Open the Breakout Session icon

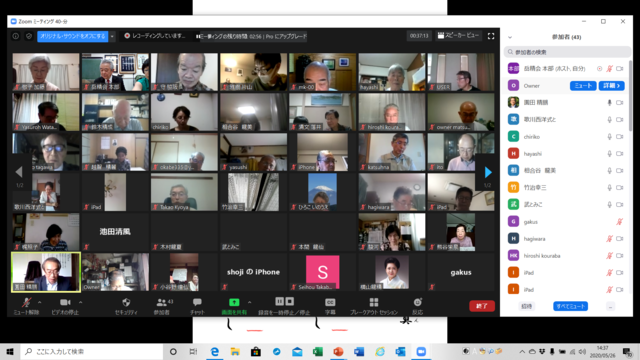click(x=374, y=302)
